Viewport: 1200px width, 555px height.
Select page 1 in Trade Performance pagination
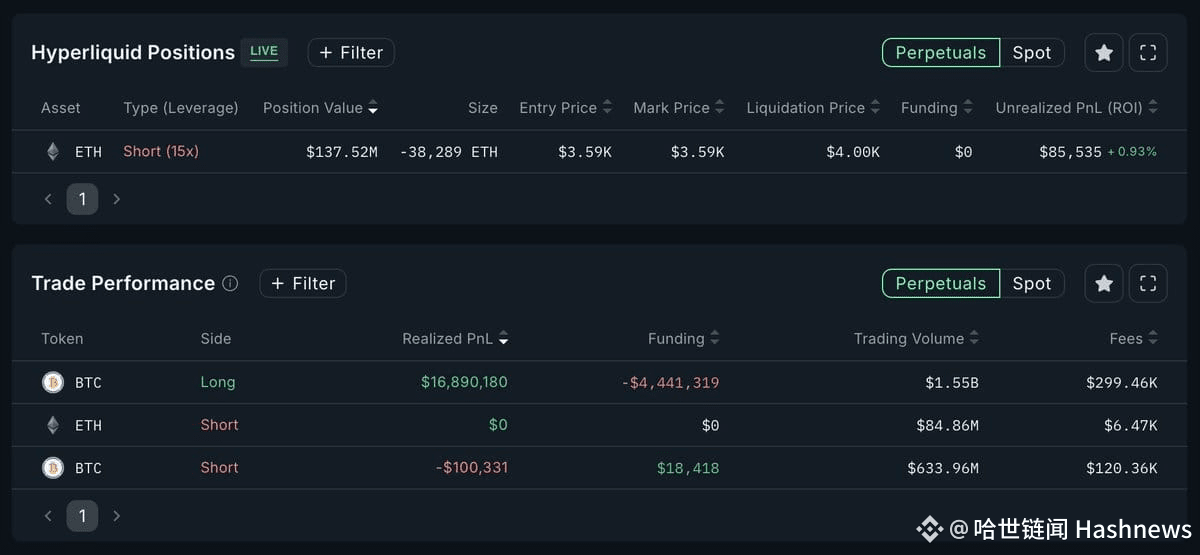pyautogui.click(x=82, y=516)
